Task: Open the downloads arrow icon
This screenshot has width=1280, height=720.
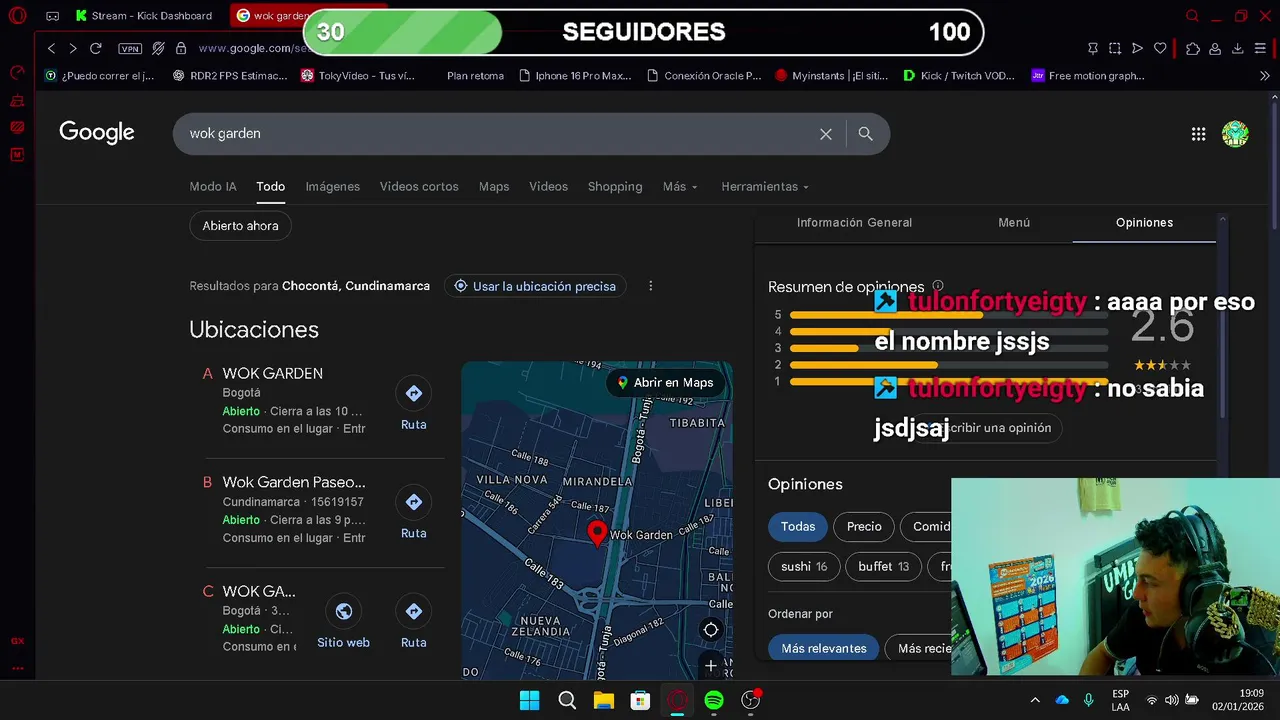Action: (x=1237, y=48)
